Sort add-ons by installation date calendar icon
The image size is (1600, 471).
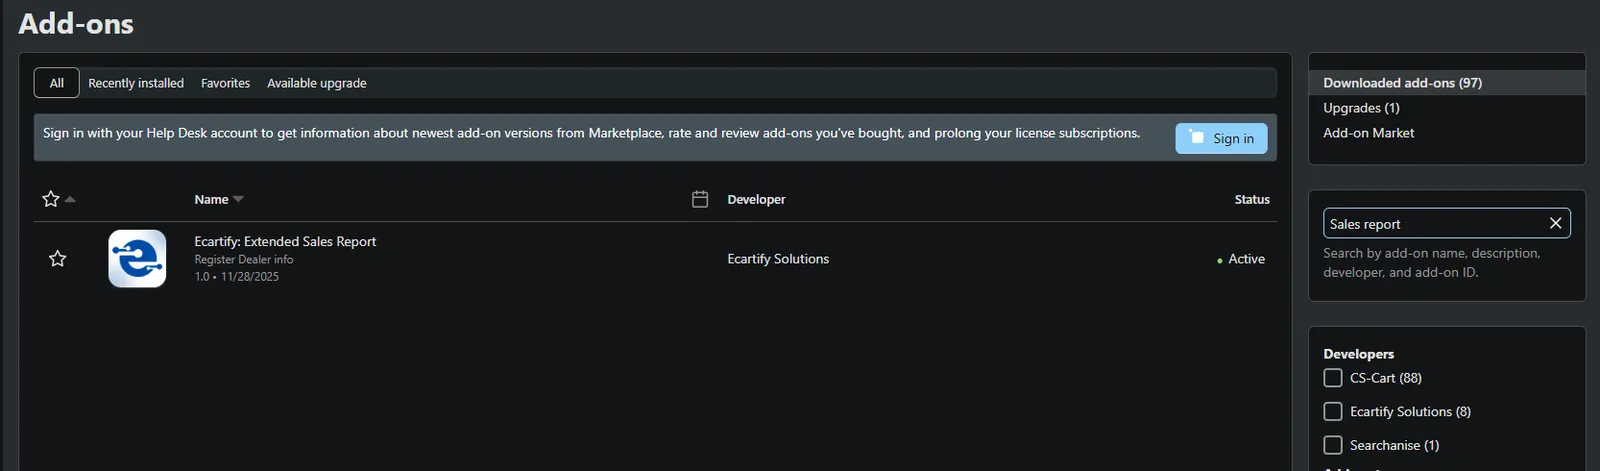click(700, 199)
